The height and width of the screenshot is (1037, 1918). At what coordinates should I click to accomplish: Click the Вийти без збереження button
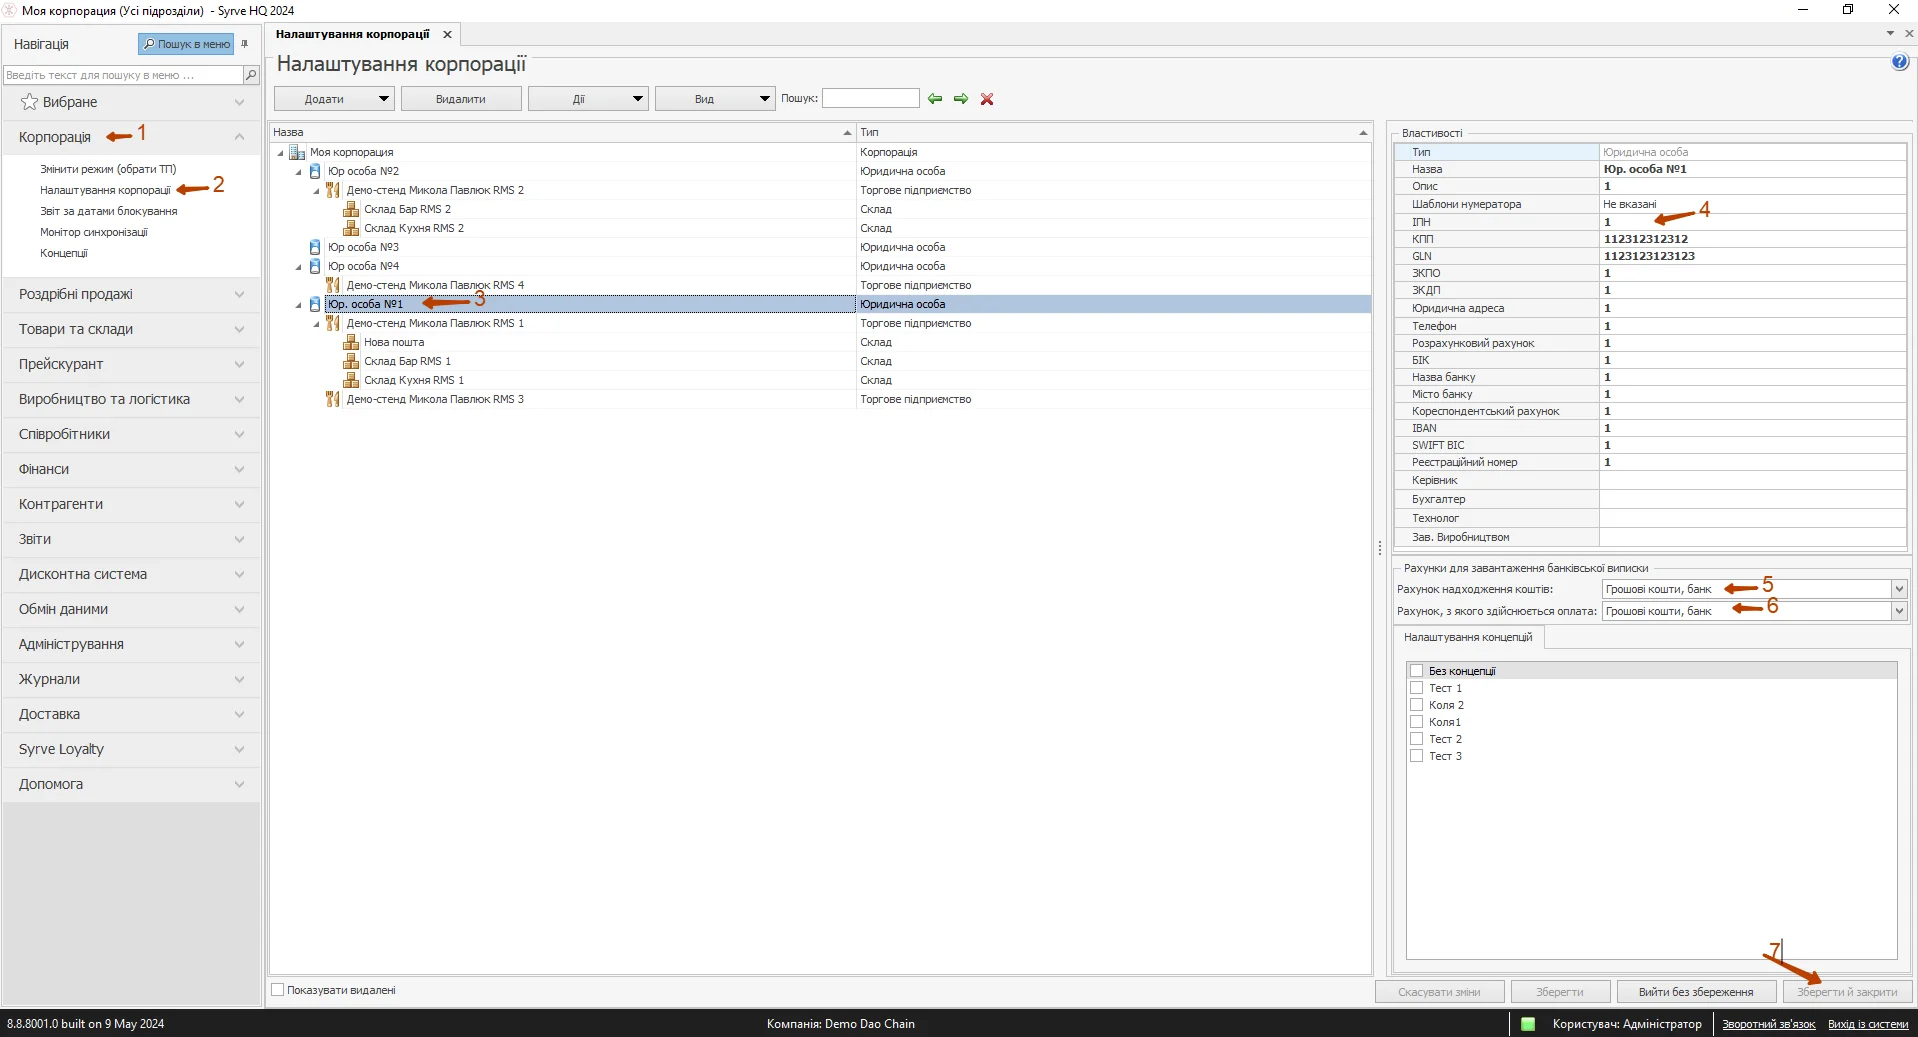click(x=1695, y=992)
